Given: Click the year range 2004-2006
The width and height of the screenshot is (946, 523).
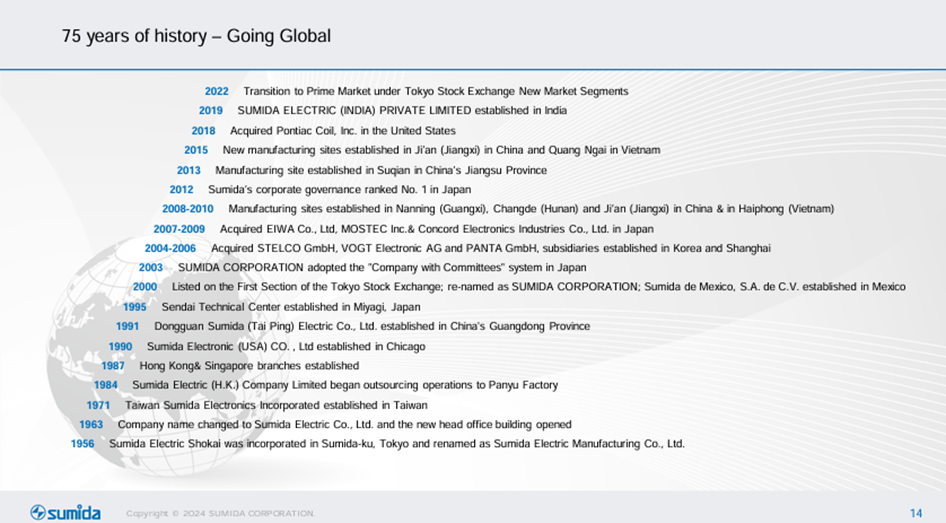Looking at the screenshot, I should [x=170, y=248].
